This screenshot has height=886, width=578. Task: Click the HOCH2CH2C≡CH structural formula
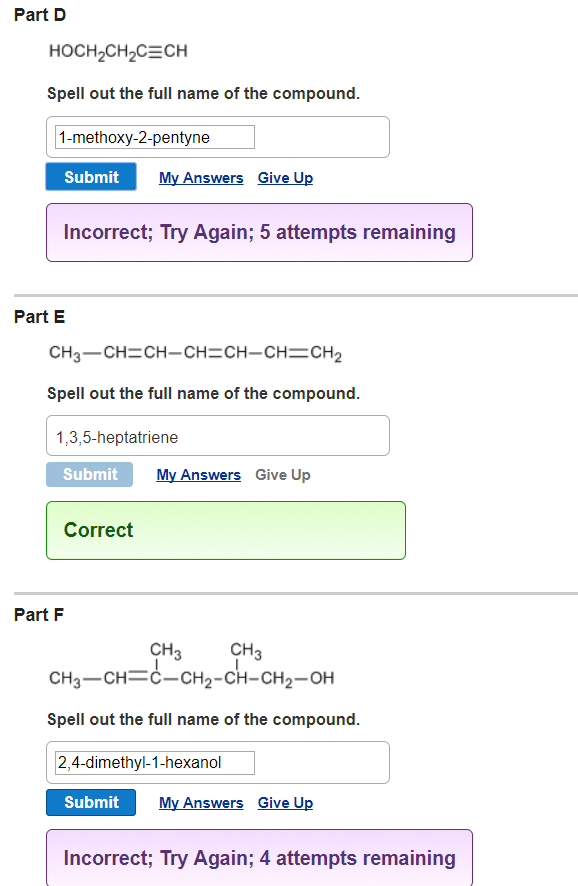(x=118, y=50)
